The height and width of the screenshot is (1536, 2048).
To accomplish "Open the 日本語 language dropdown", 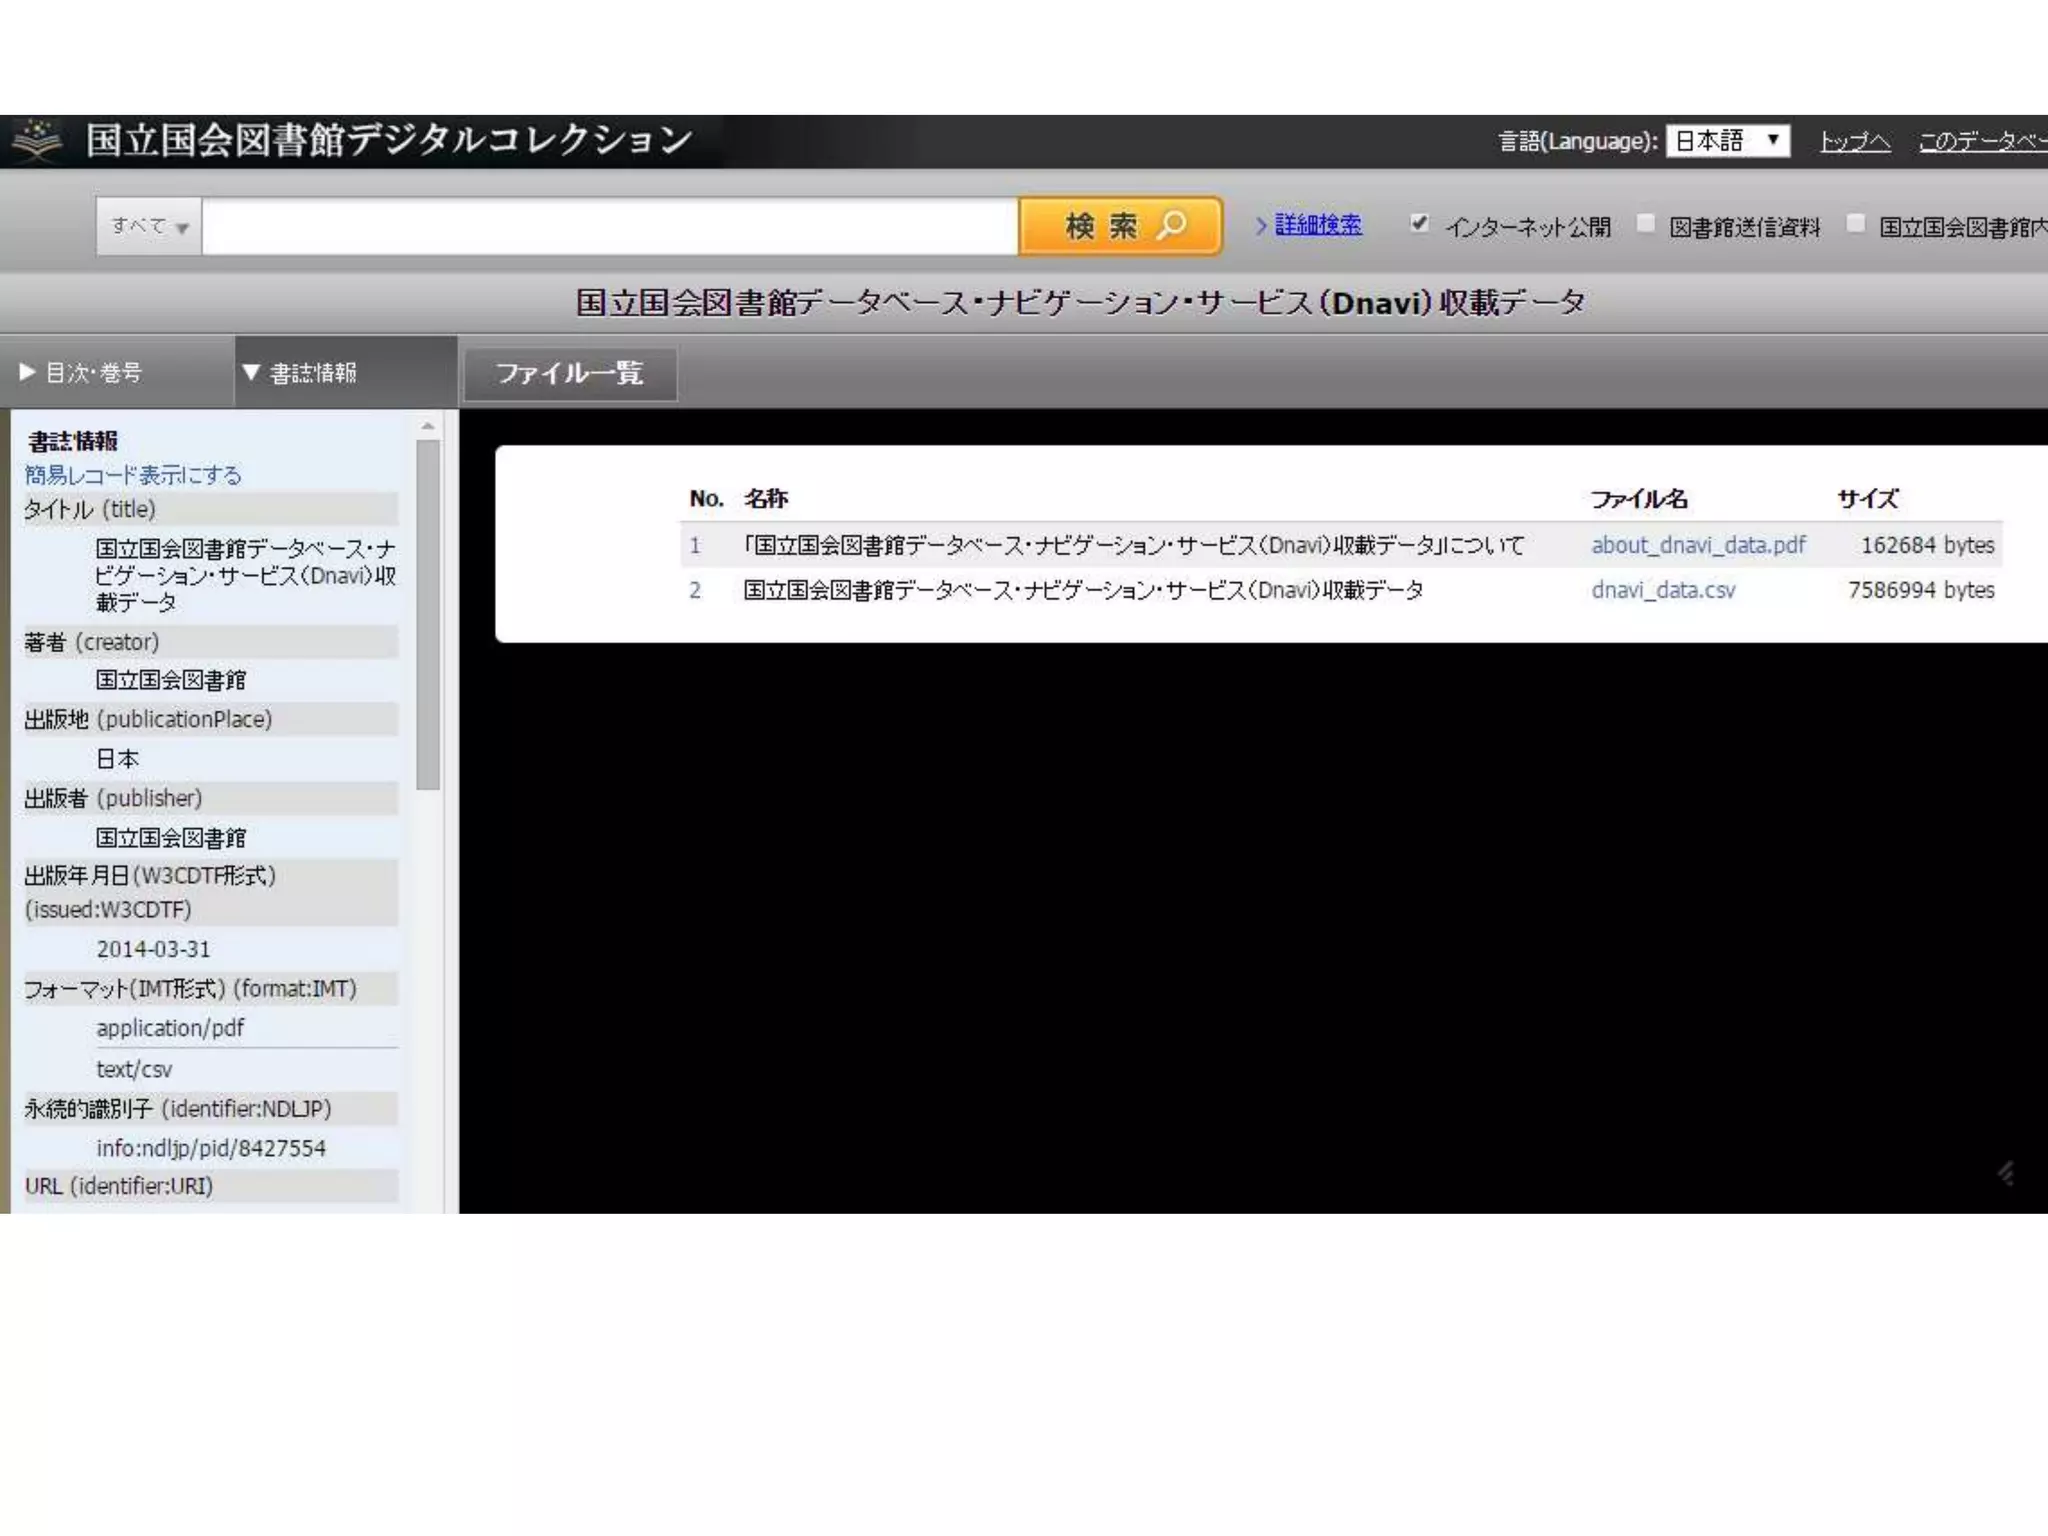I will pos(1727,141).
